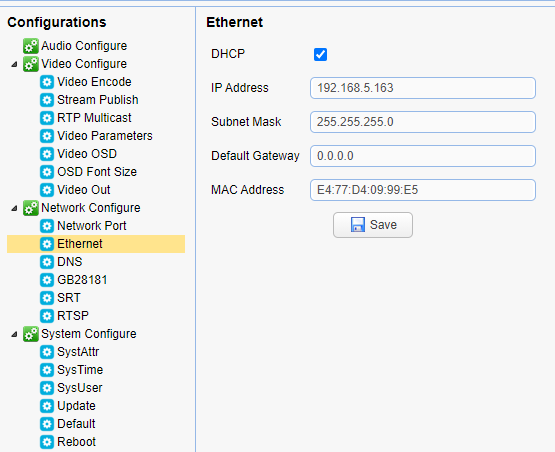
Task: Select Video OSD in the sidebar
Action: (87, 154)
